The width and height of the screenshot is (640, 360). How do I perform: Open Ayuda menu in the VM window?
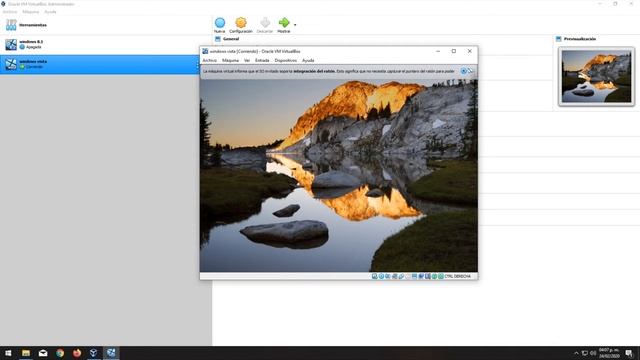tap(308, 60)
